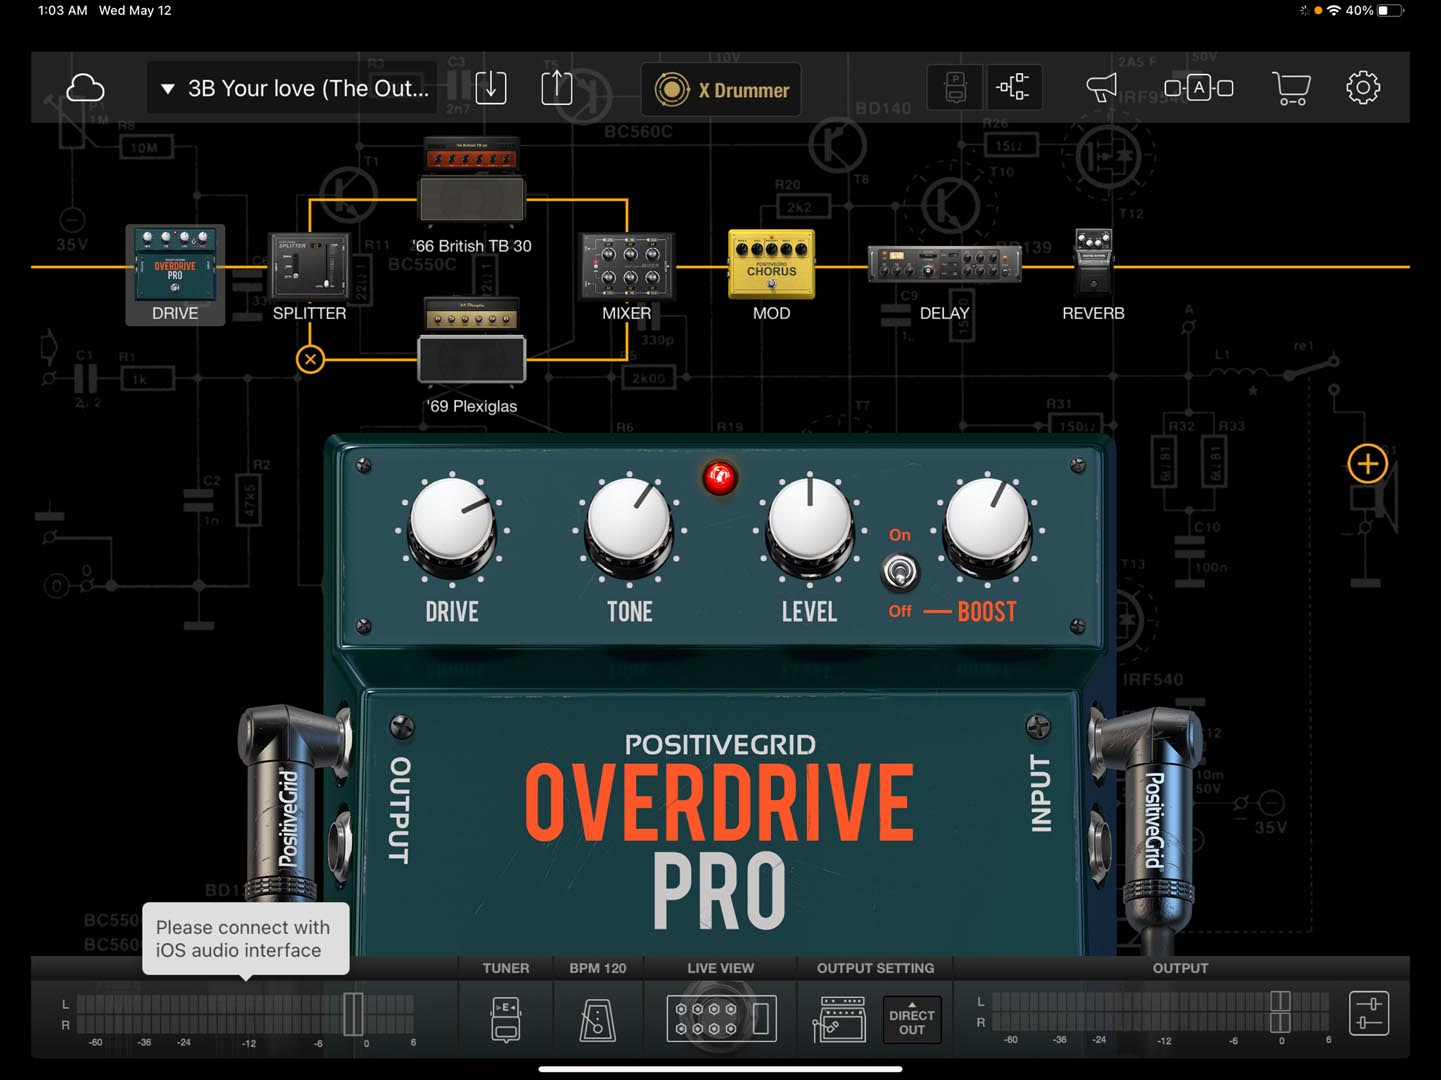1441x1080 pixels.
Task: Select the SPLITTER module in chain
Action: point(309,265)
